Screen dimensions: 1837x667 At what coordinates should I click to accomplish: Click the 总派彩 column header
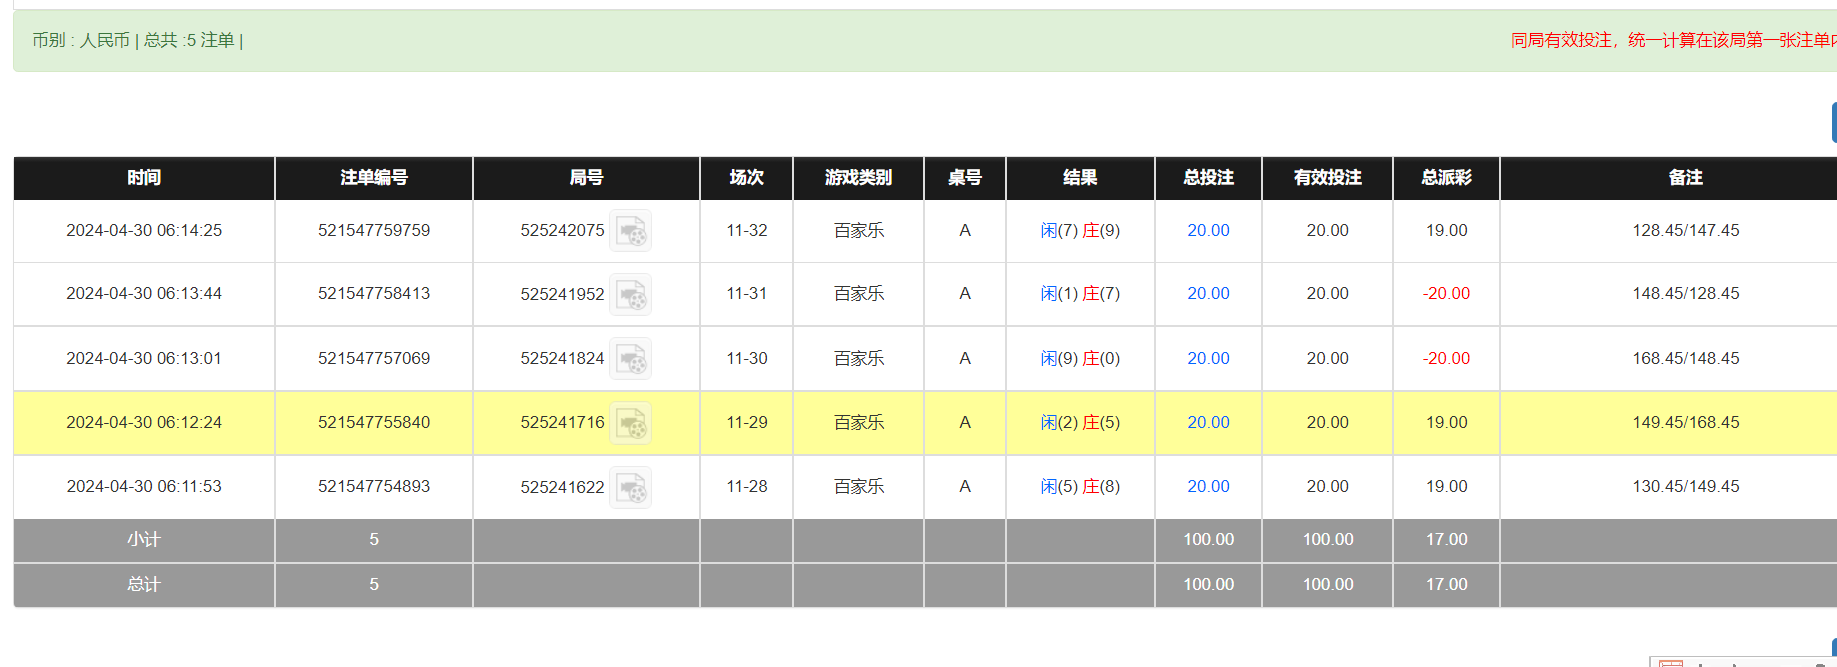pyautogui.click(x=1446, y=177)
